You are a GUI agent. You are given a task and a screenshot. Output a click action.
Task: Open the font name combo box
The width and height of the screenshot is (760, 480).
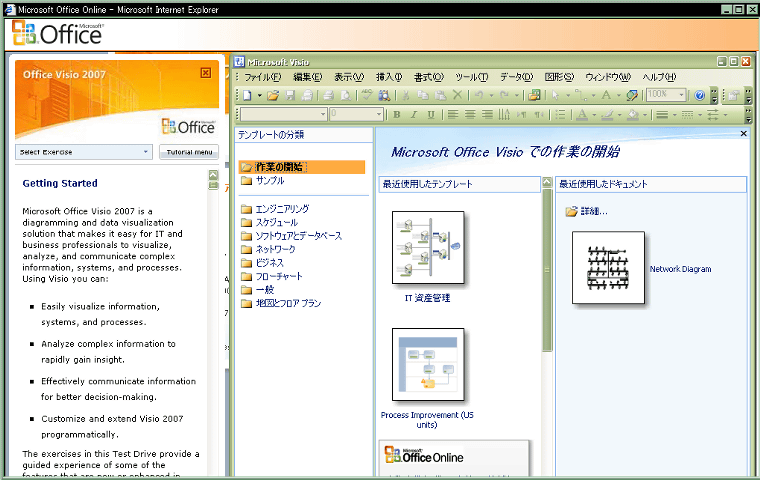click(x=284, y=114)
